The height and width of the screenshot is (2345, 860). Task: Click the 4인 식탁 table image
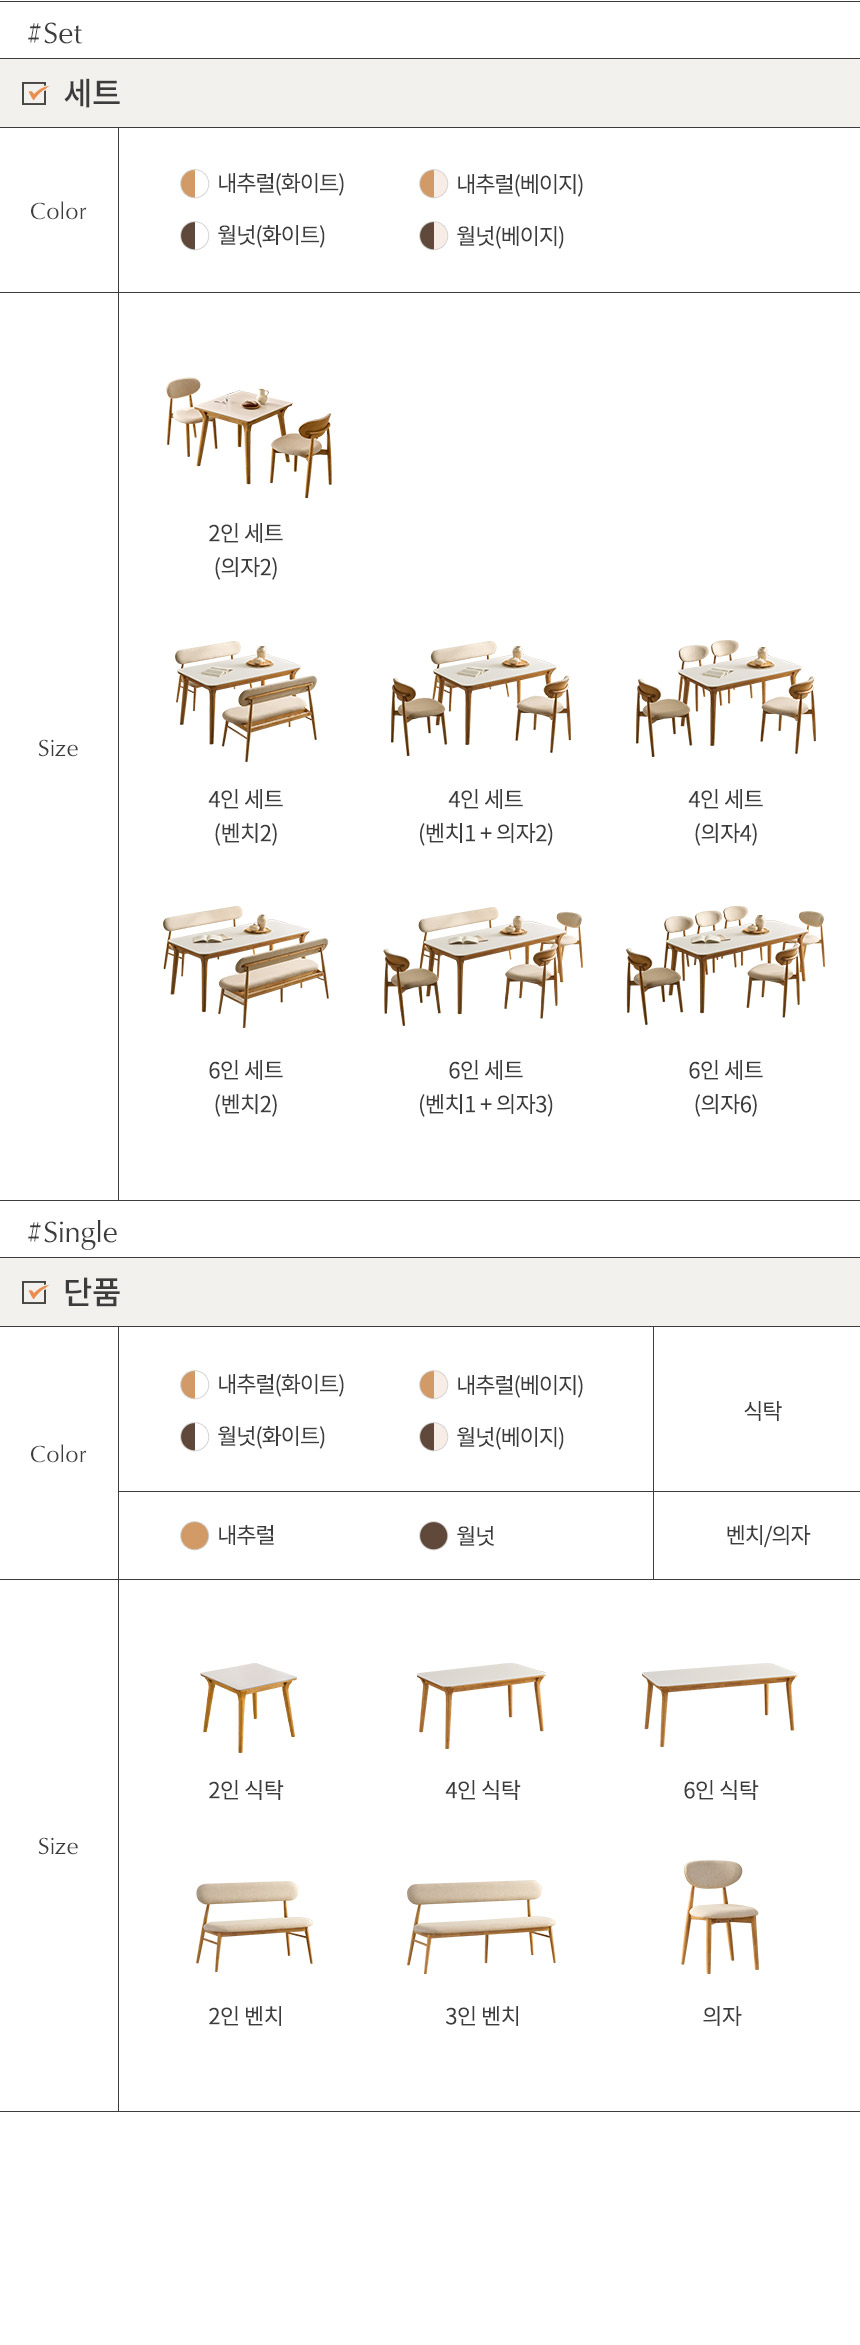[x=482, y=1704]
